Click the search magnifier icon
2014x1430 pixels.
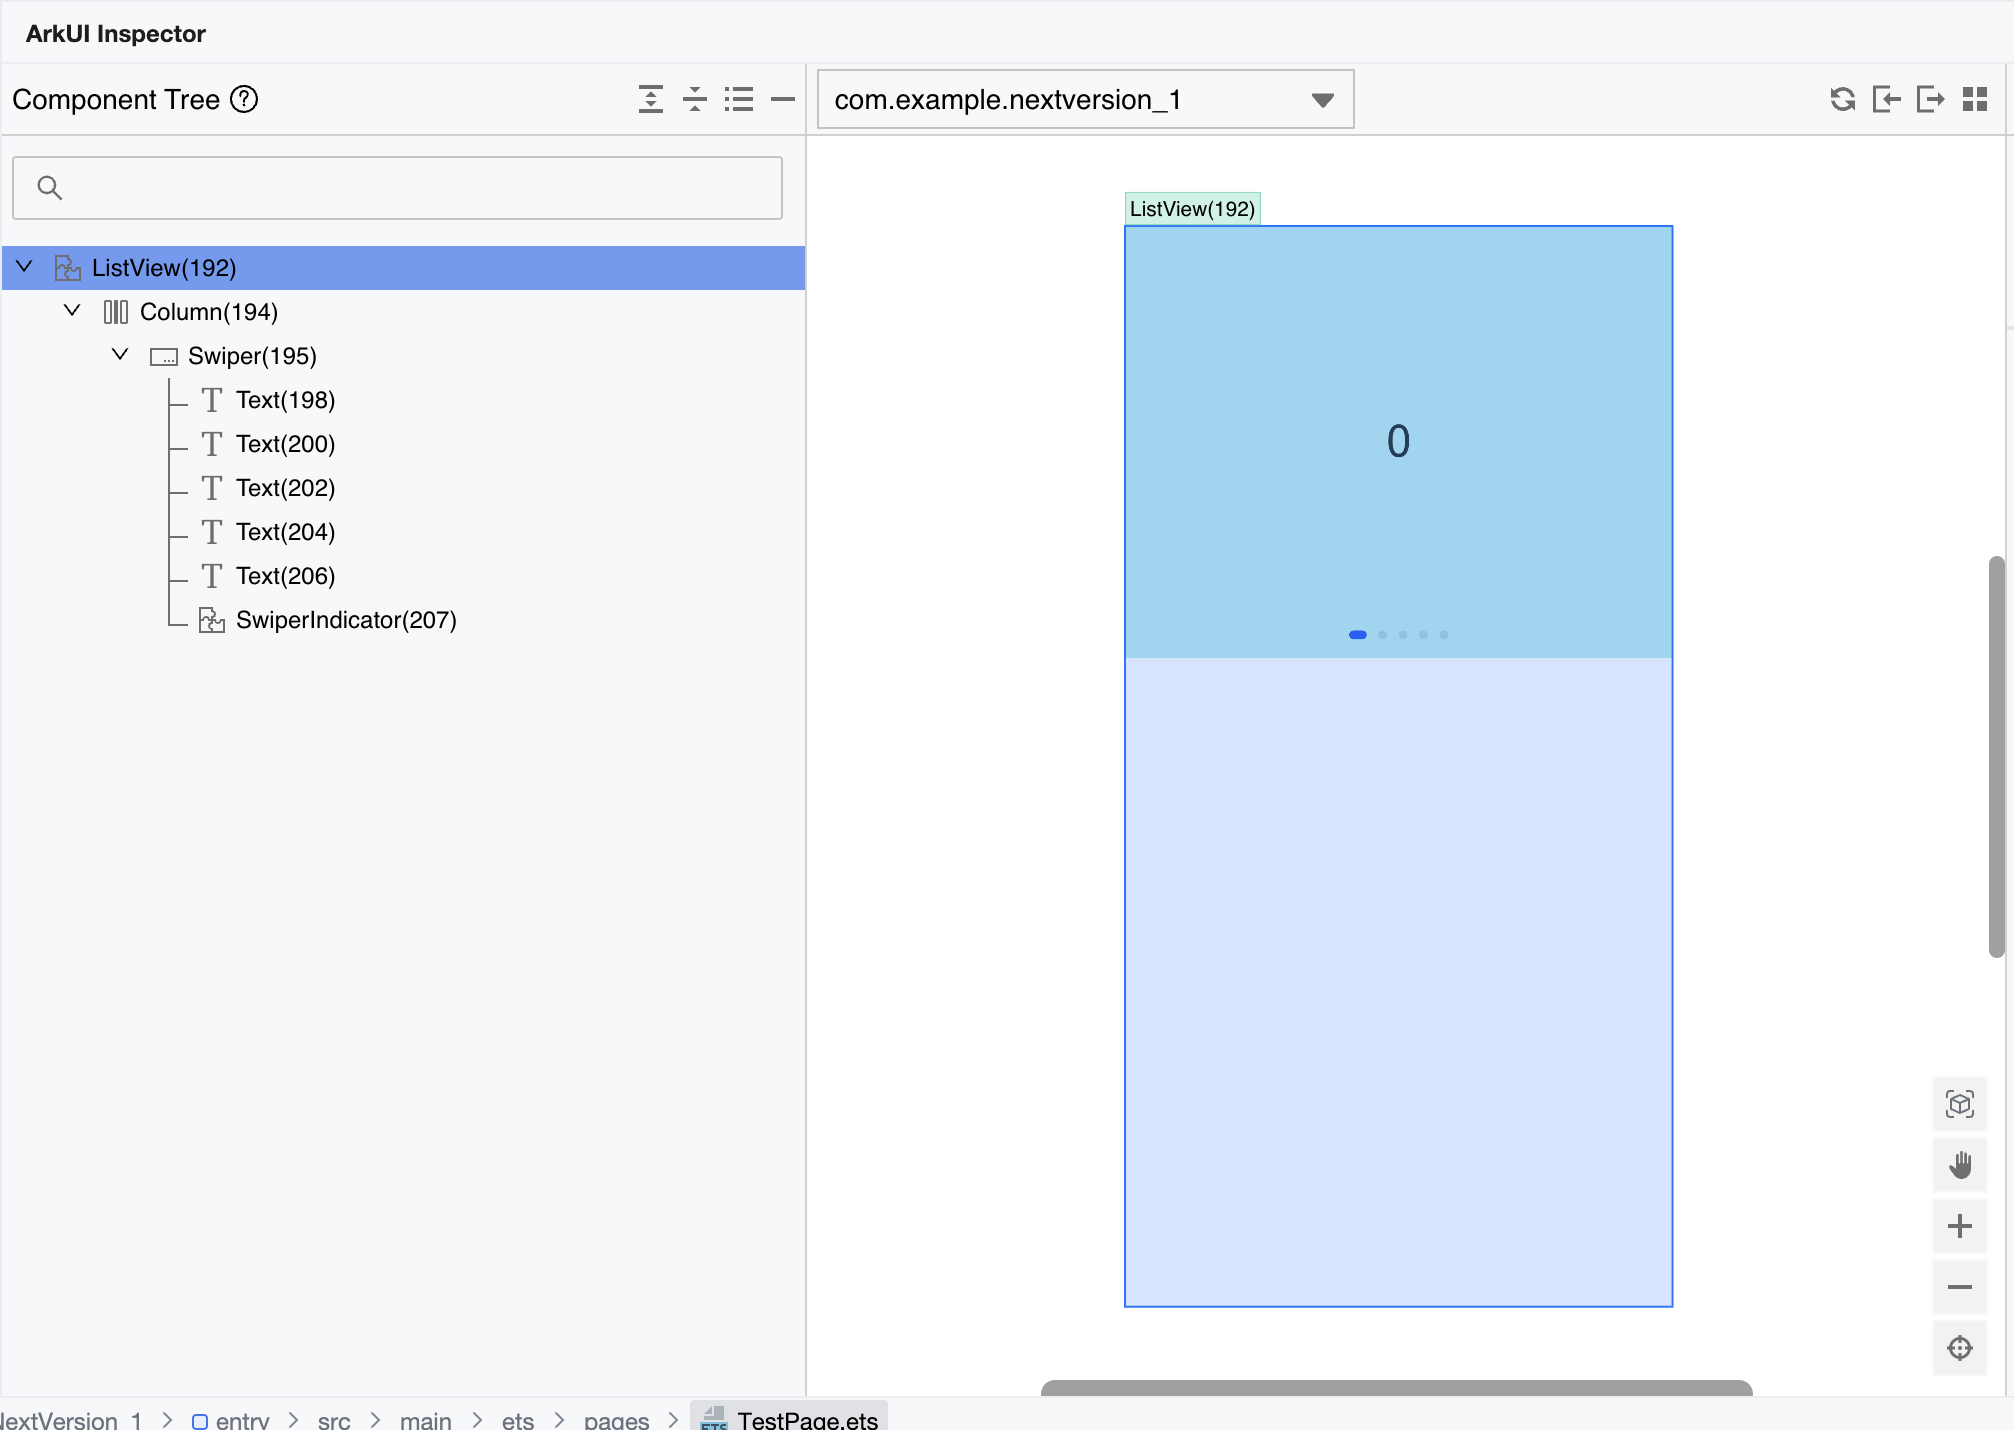pyautogui.click(x=49, y=187)
